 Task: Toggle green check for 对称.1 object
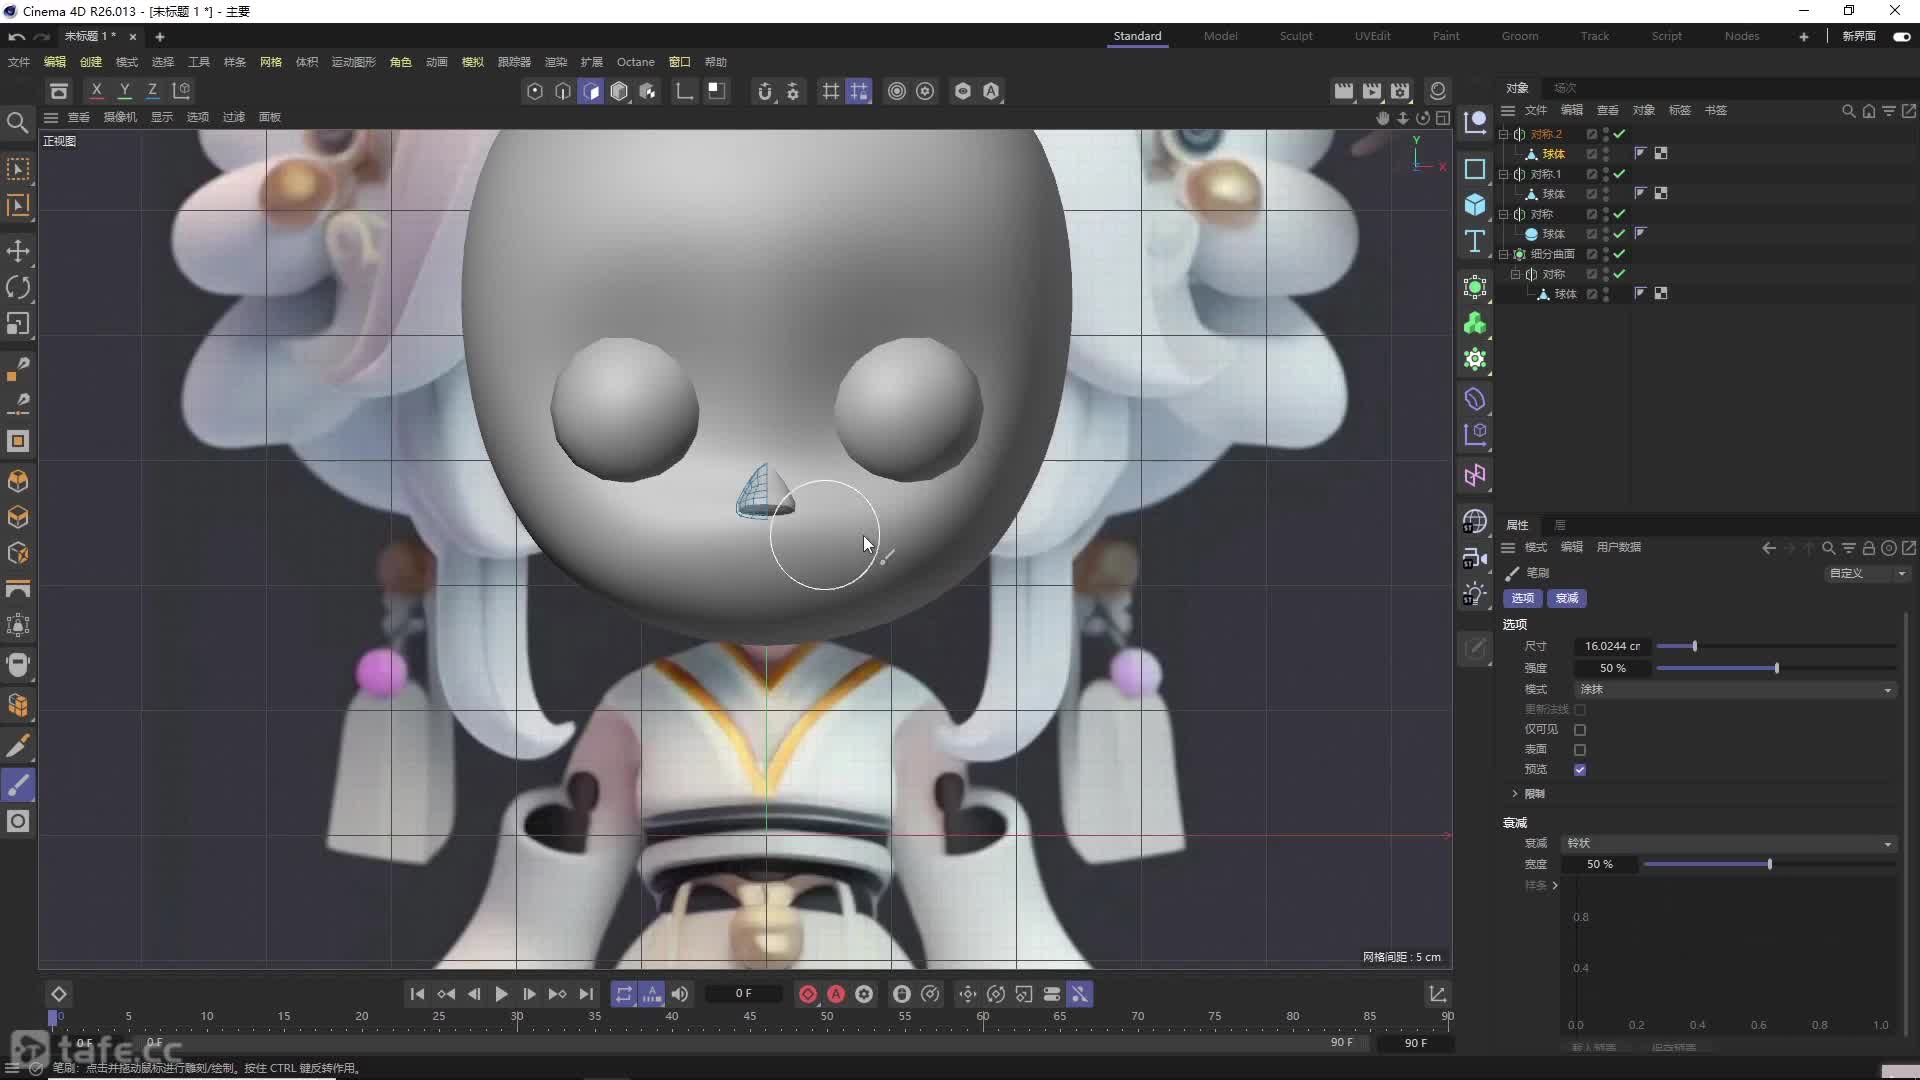tap(1620, 174)
